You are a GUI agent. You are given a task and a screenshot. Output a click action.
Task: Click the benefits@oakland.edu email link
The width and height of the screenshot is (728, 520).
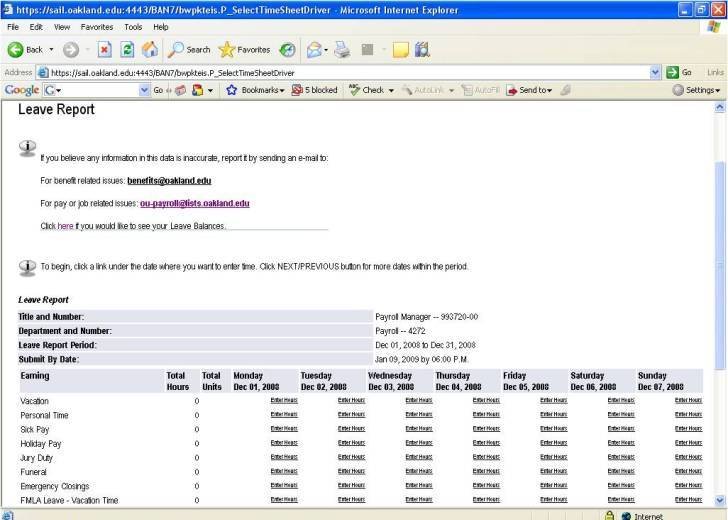point(169,181)
